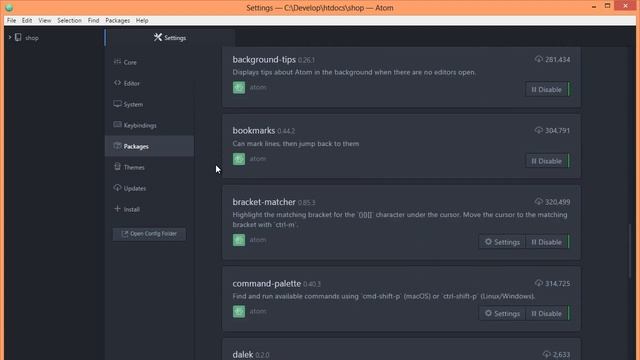Click the atom author link under background-tips

pyautogui.click(x=258, y=87)
